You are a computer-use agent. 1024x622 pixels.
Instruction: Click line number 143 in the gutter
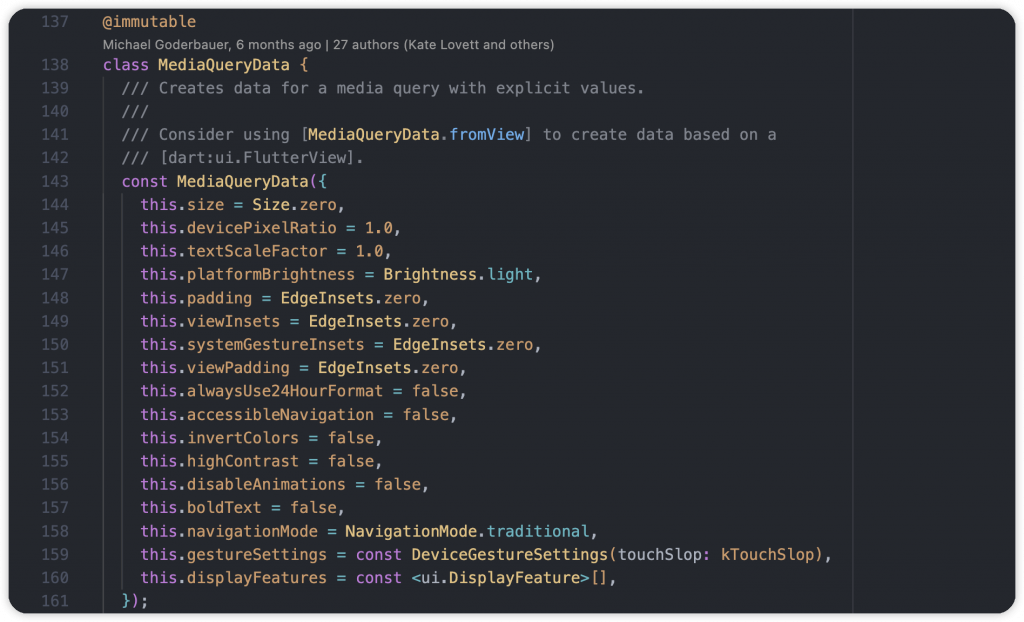point(55,181)
